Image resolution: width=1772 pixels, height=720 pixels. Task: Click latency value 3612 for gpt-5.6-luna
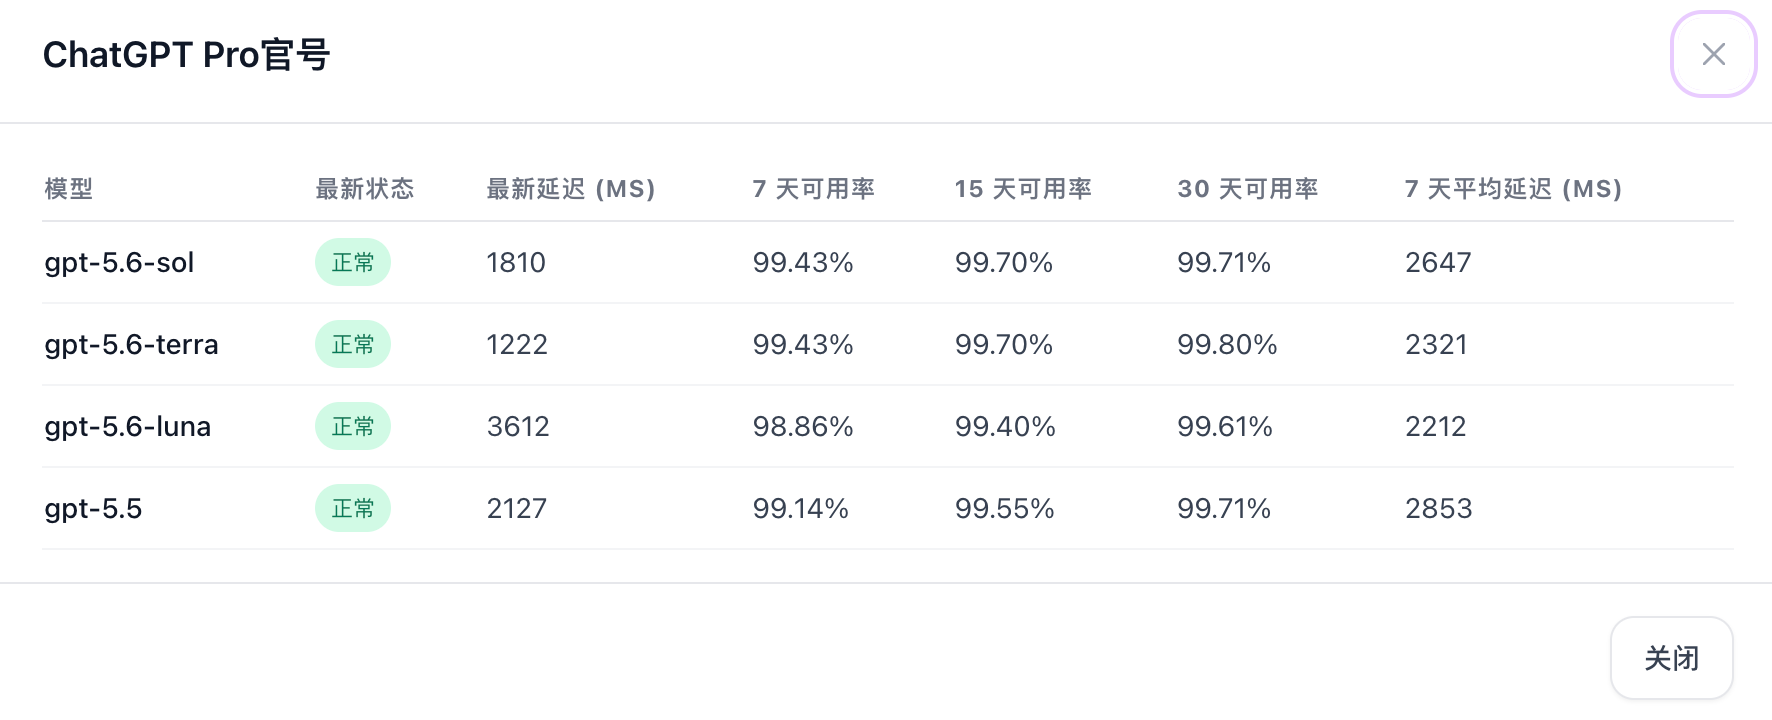pyautogui.click(x=518, y=427)
